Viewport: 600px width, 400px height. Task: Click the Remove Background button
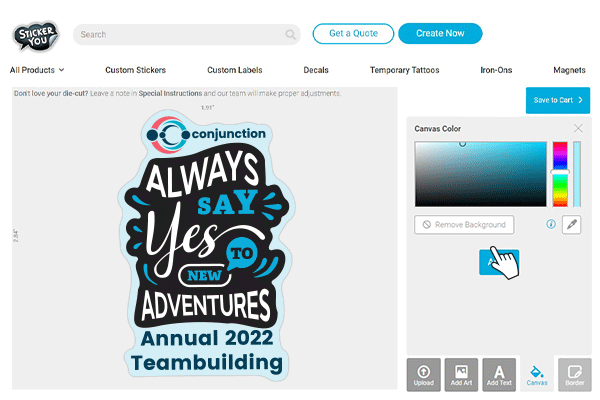coord(464,225)
